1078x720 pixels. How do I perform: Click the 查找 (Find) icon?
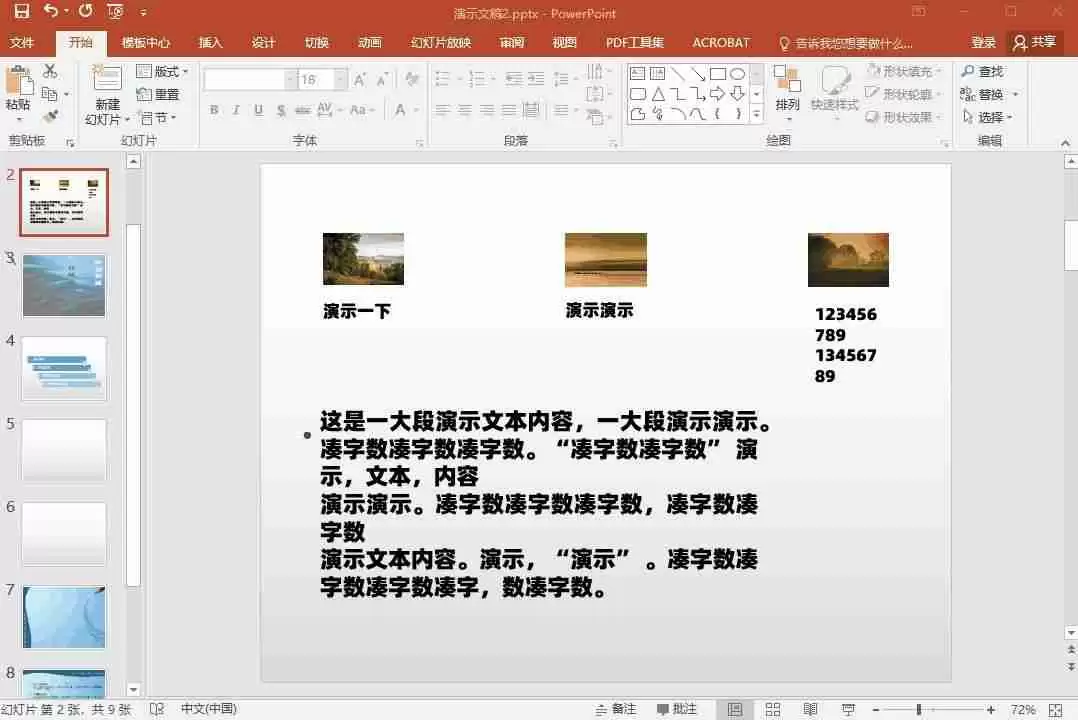985,71
